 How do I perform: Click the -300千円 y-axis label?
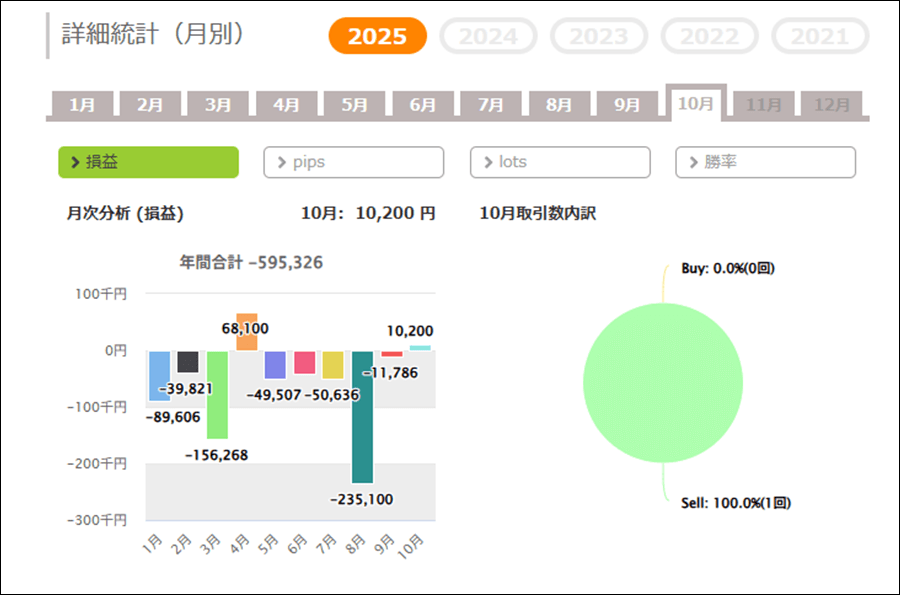pos(97,520)
